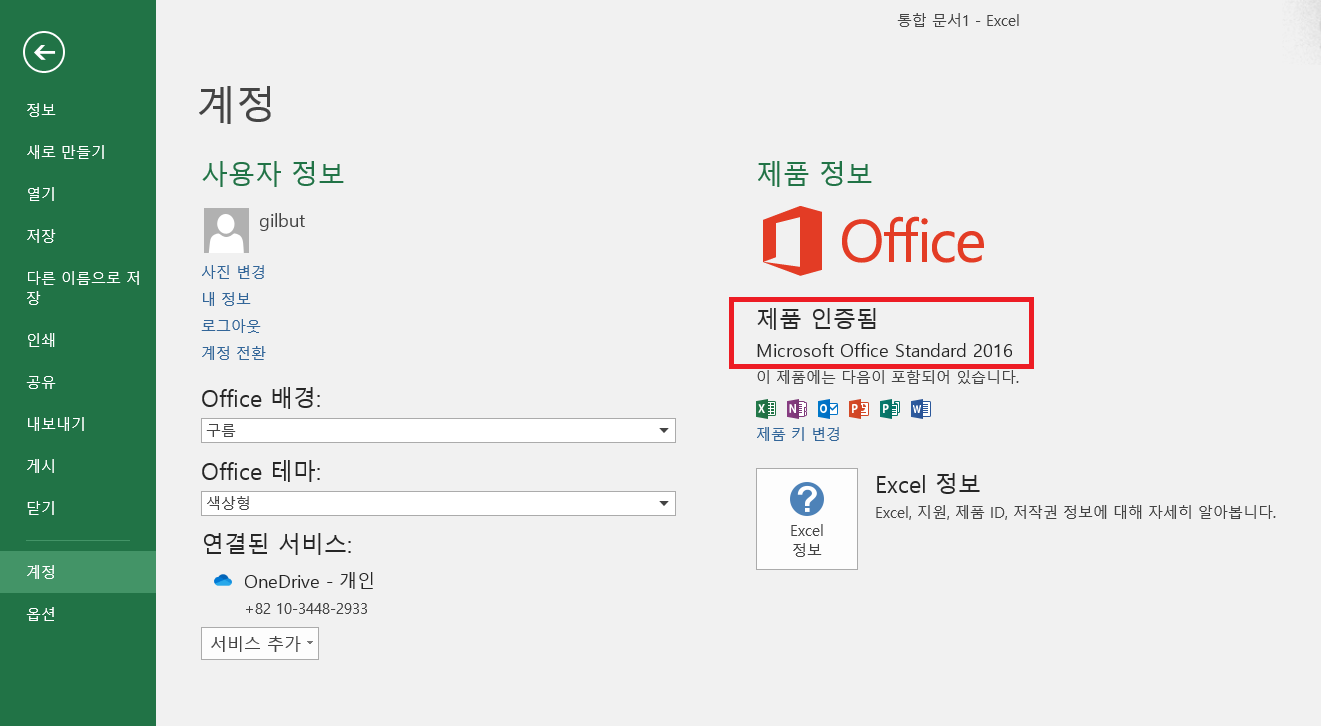Select the Outlook product icon
This screenshot has height=726, width=1321.
pyautogui.click(x=828, y=408)
